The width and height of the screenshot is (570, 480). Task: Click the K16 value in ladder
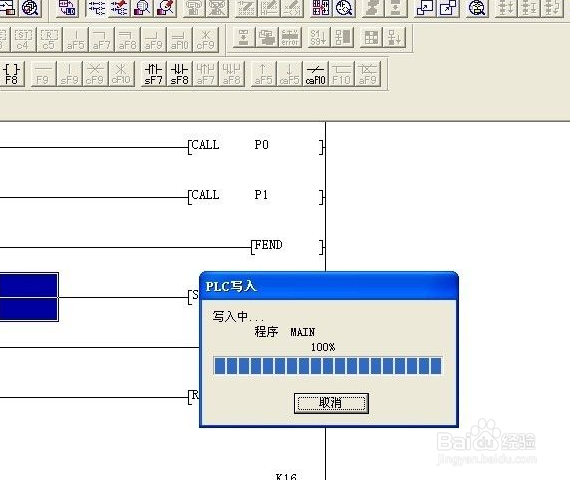pyautogui.click(x=286, y=476)
